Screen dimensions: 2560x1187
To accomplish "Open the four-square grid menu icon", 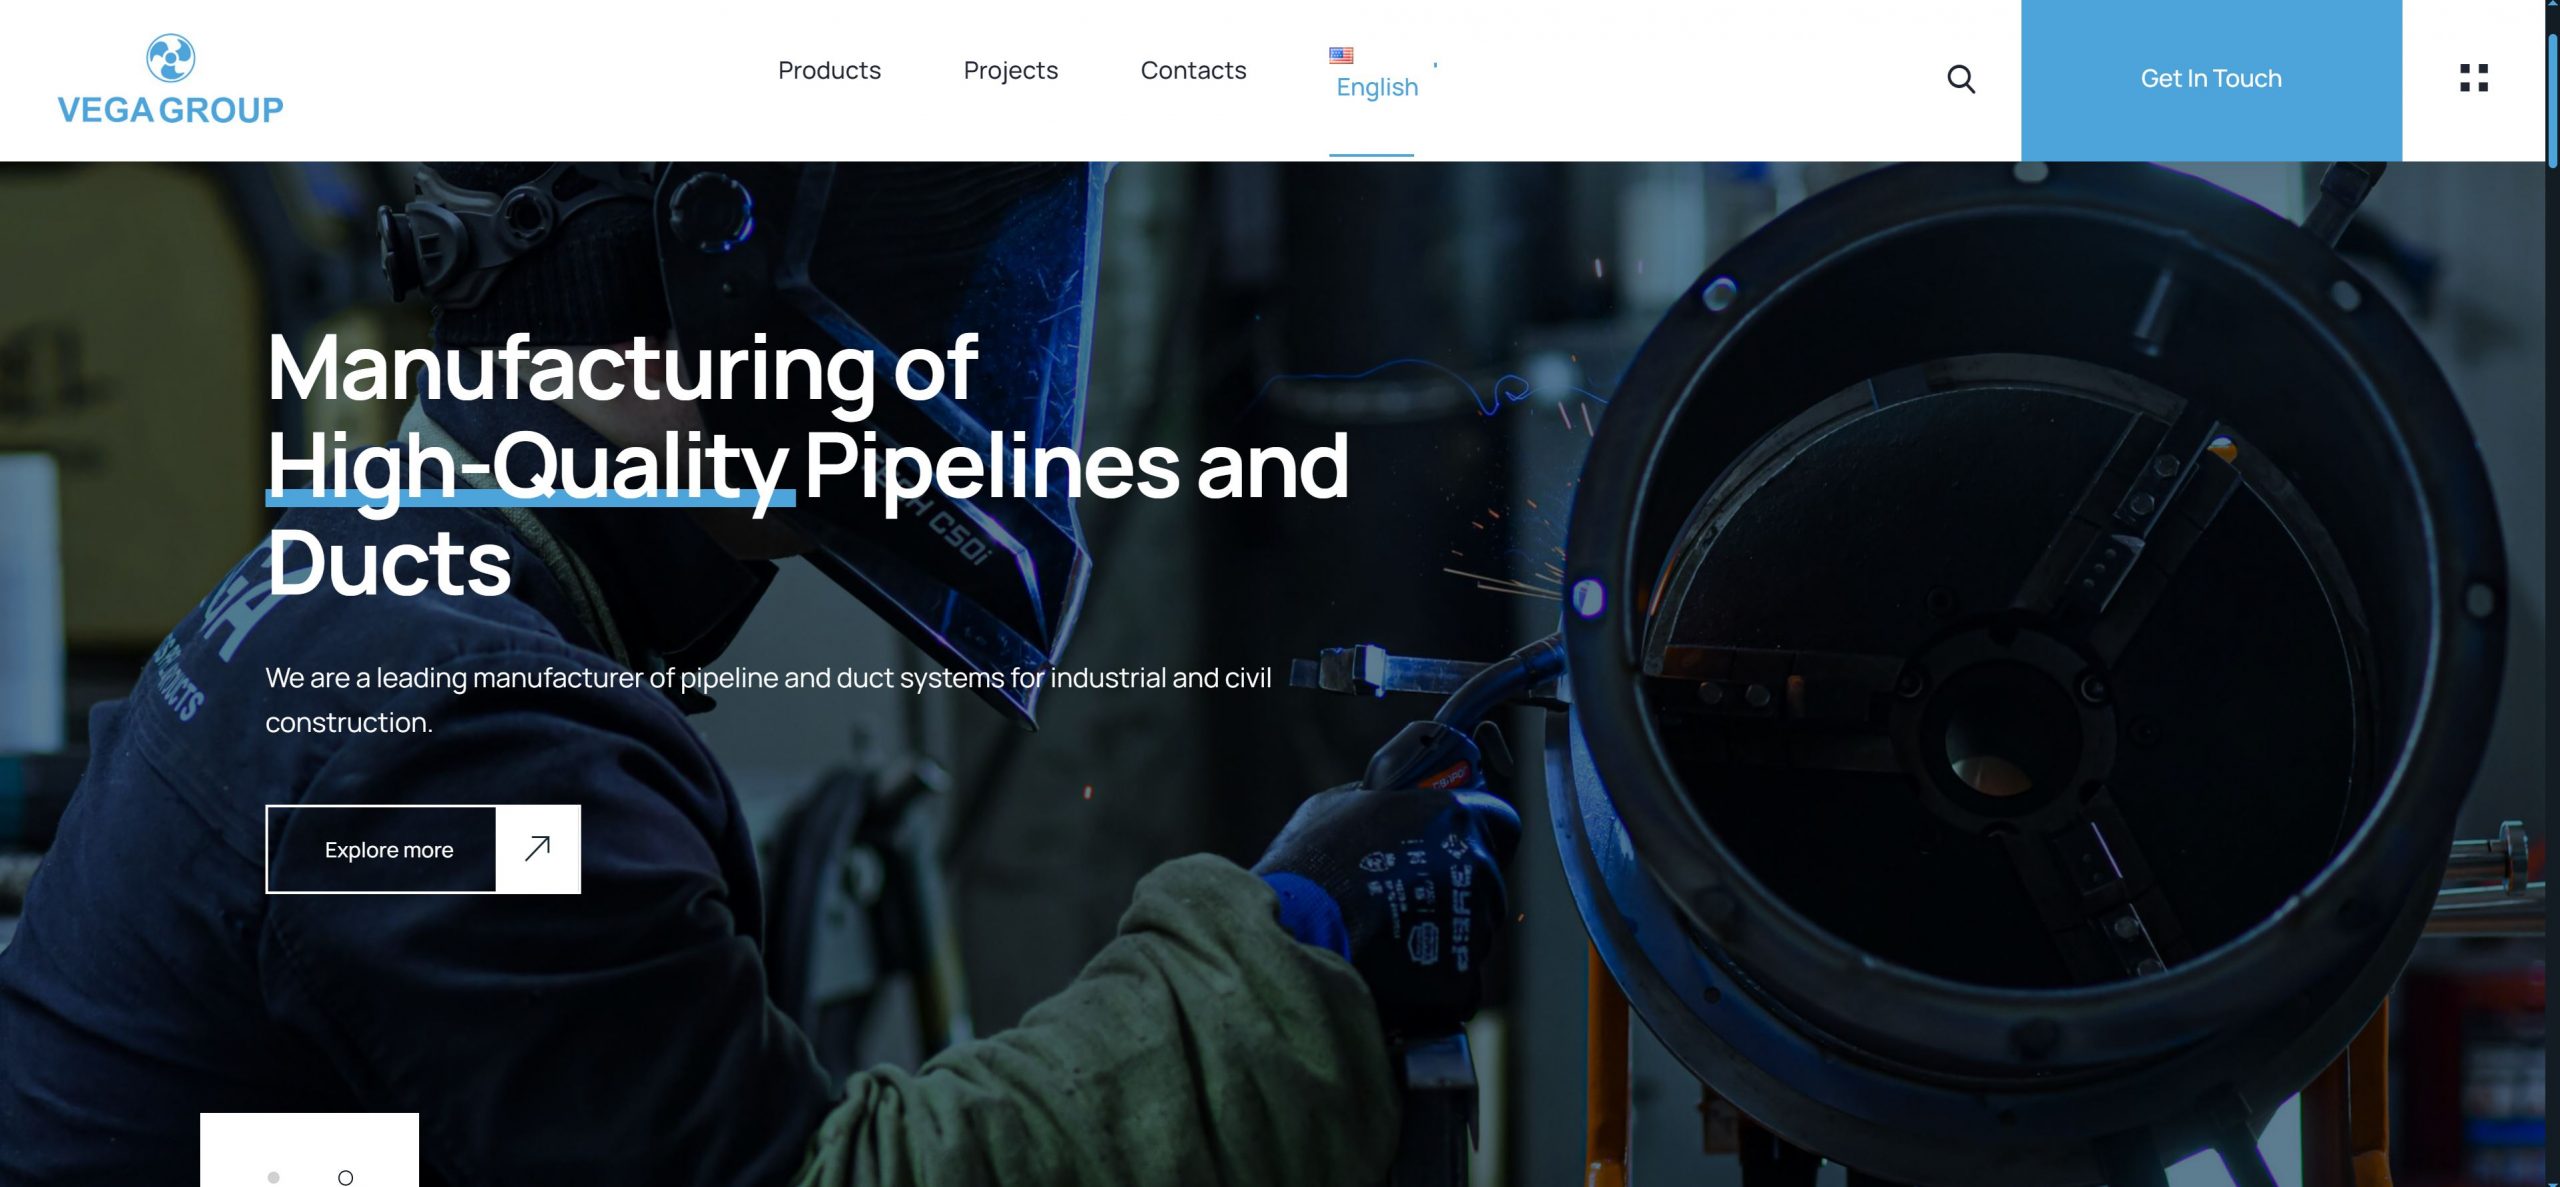I will click(2473, 78).
